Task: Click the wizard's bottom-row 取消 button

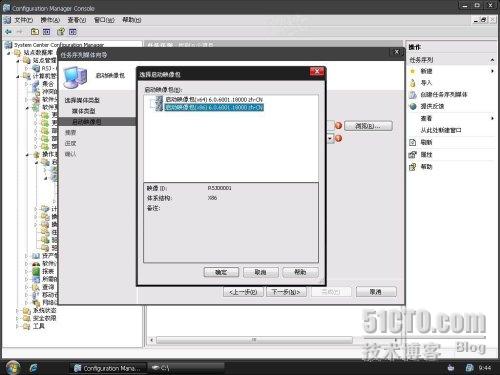Action: (x=376, y=292)
